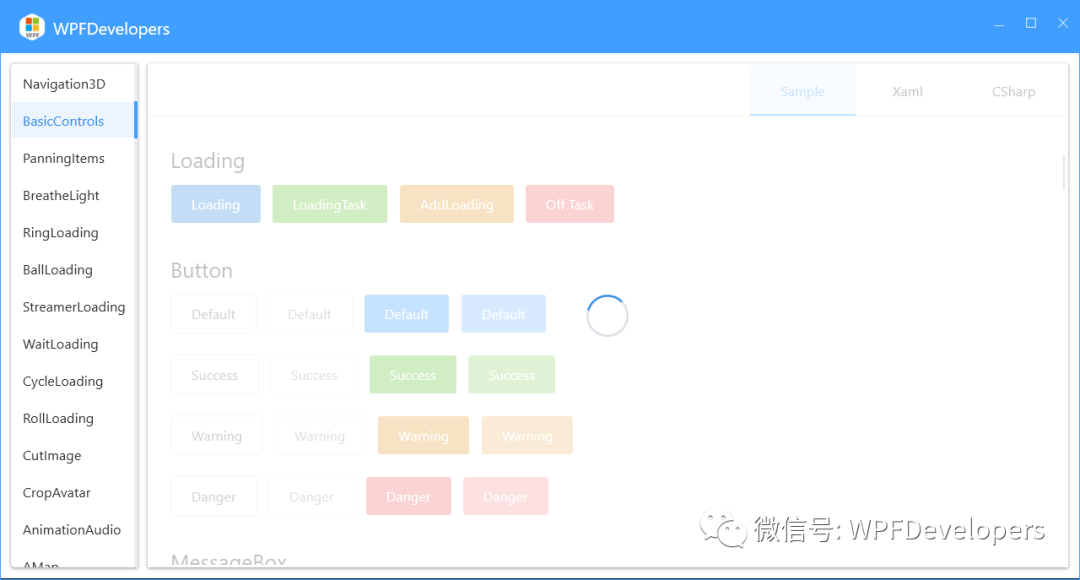Click the spinning loading ring indicator
The image size is (1080, 580).
[x=607, y=316]
